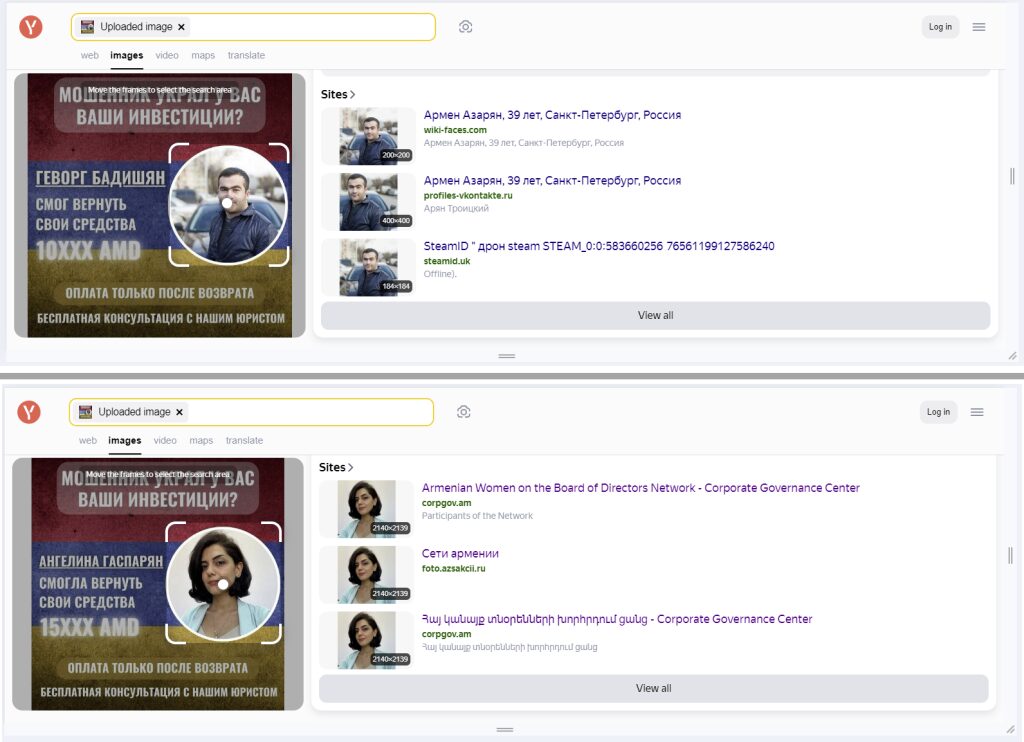Click View all below the steamid.uk result
Image resolution: width=1024 pixels, height=742 pixels.
click(x=655, y=316)
